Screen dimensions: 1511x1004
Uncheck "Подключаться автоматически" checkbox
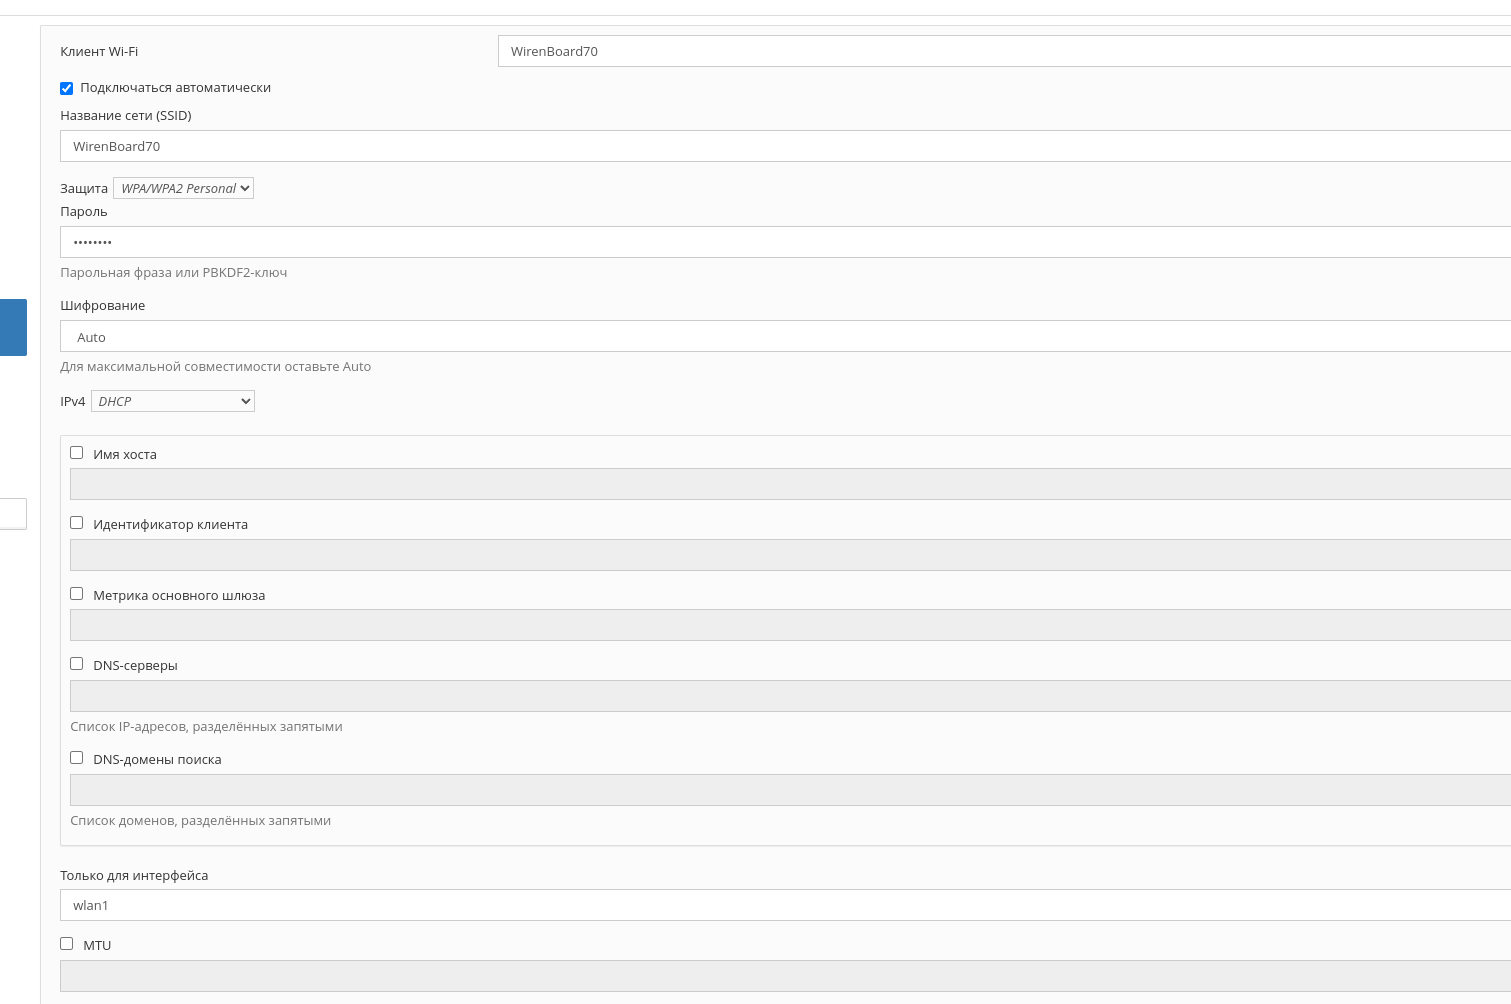click(x=67, y=88)
